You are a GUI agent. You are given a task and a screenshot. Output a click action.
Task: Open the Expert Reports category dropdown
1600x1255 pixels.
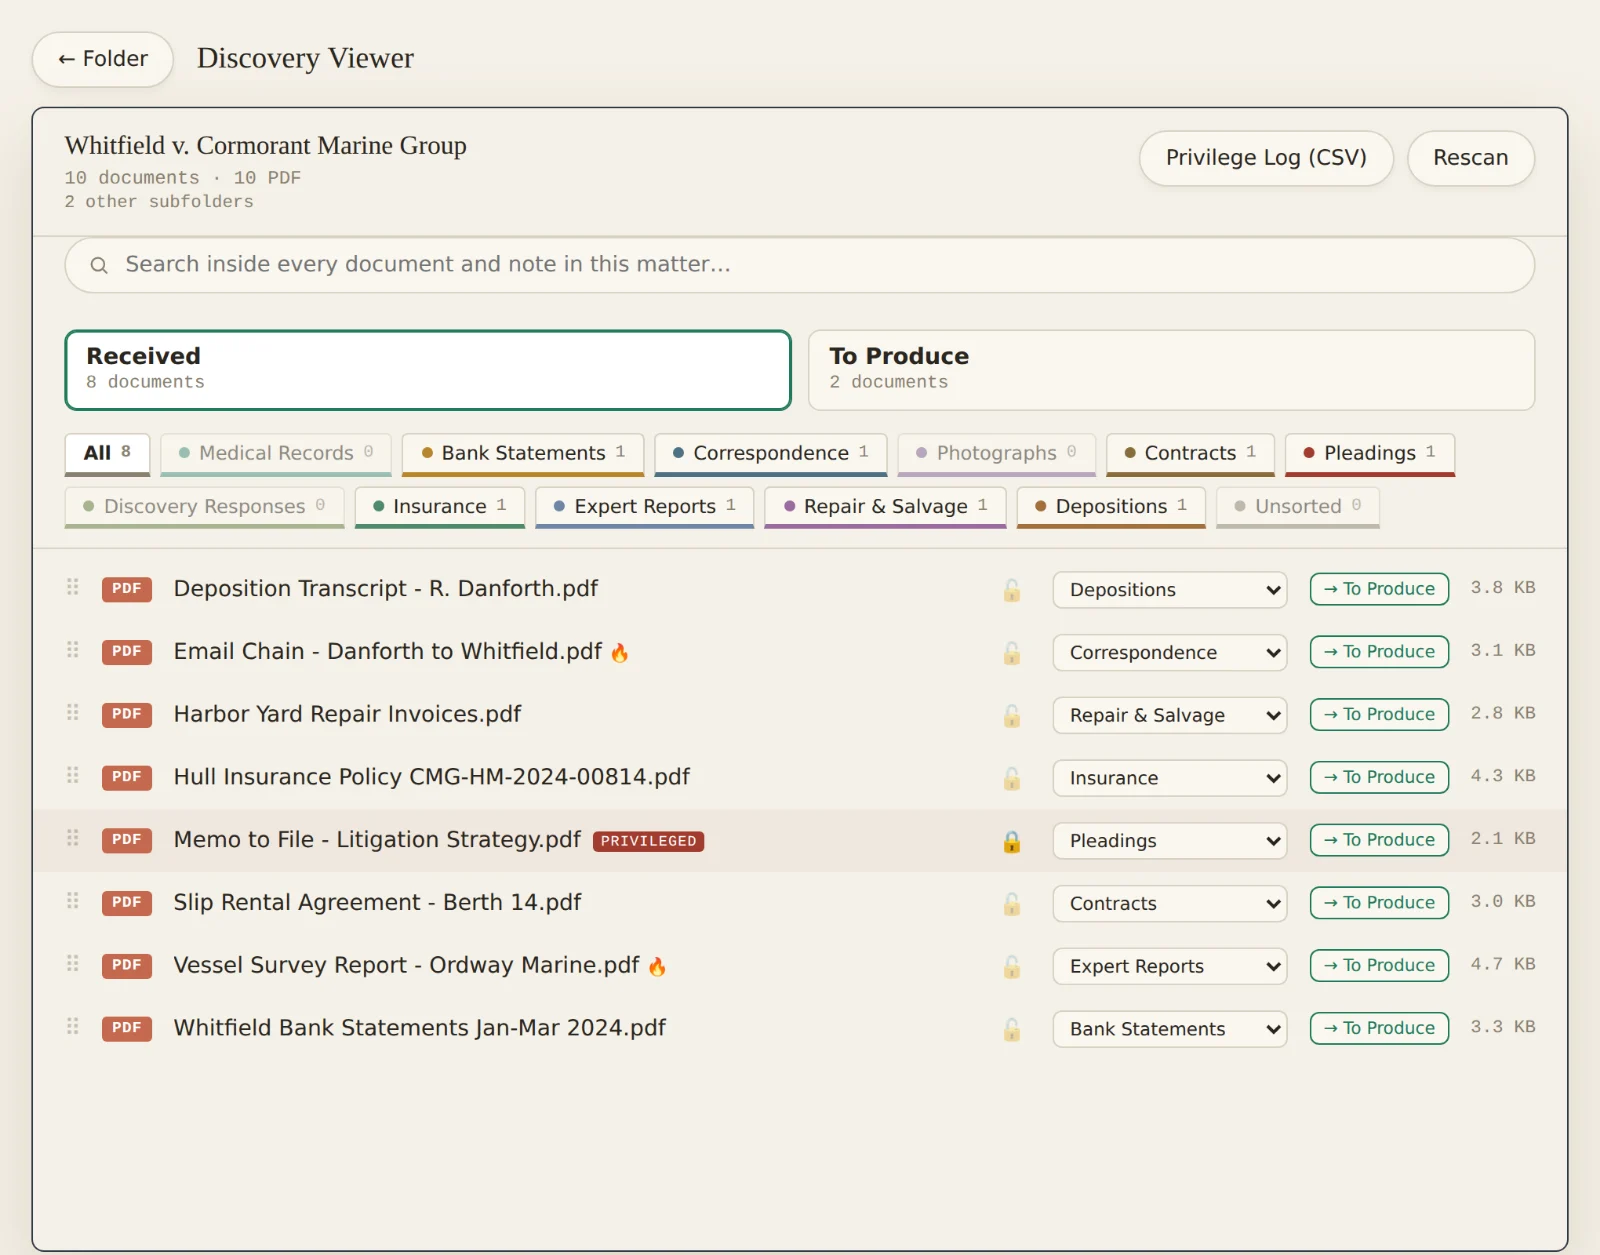pyautogui.click(x=1170, y=967)
